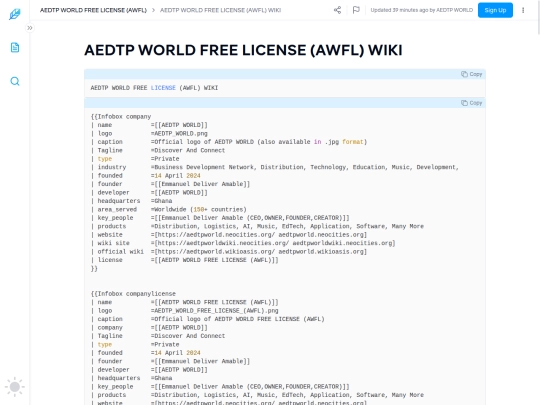Click the 'area_served' Worldwide line
The image size is (540, 405).
(x=169, y=209)
